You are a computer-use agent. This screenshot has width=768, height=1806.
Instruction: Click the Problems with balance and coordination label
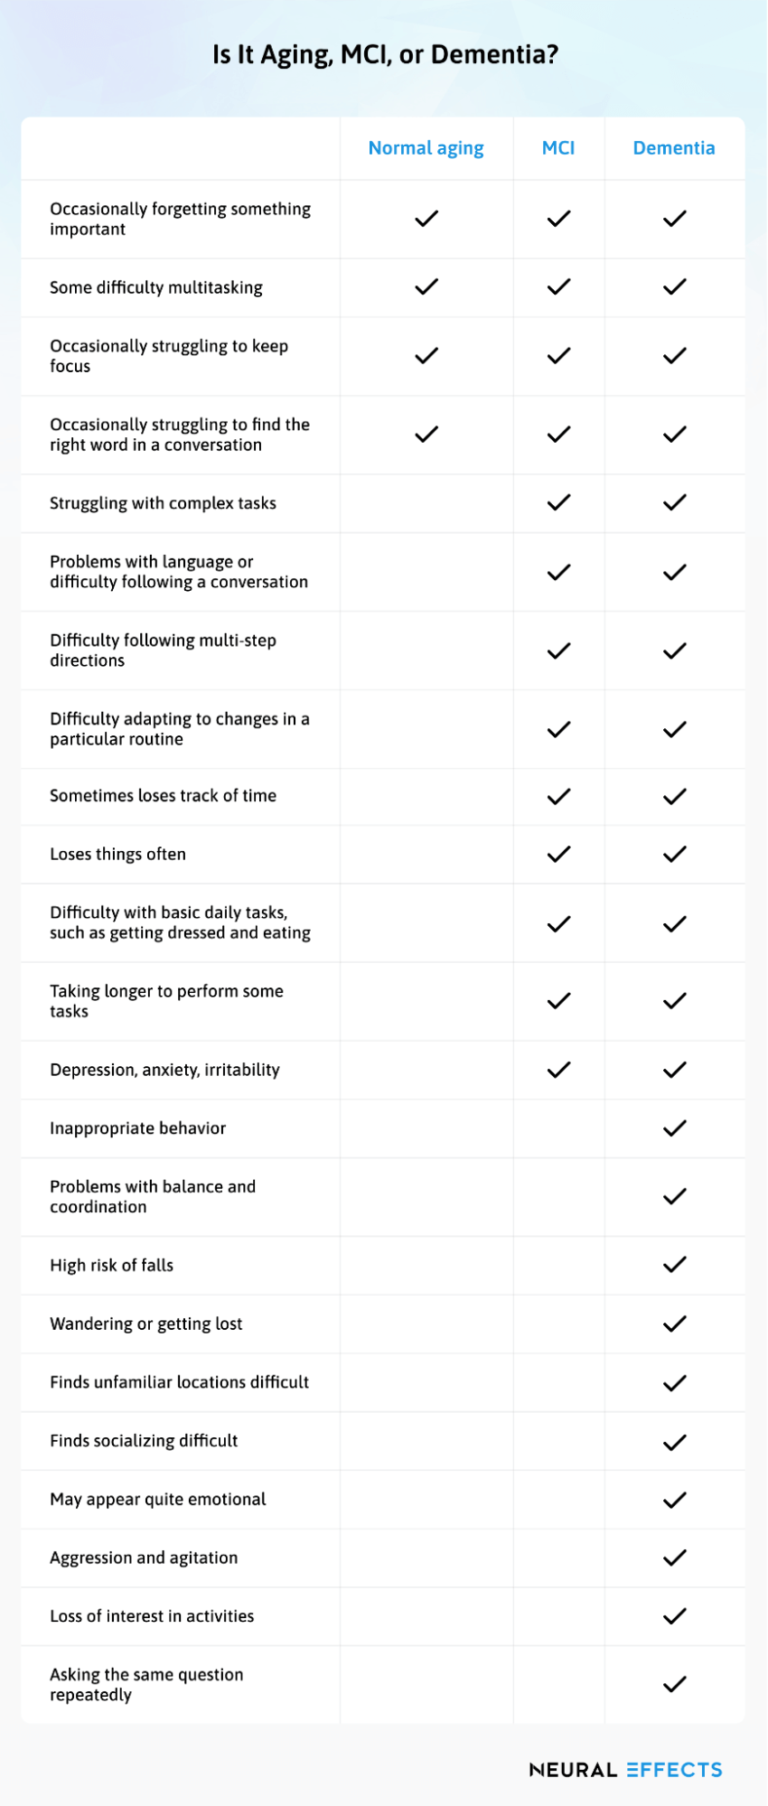(153, 1196)
